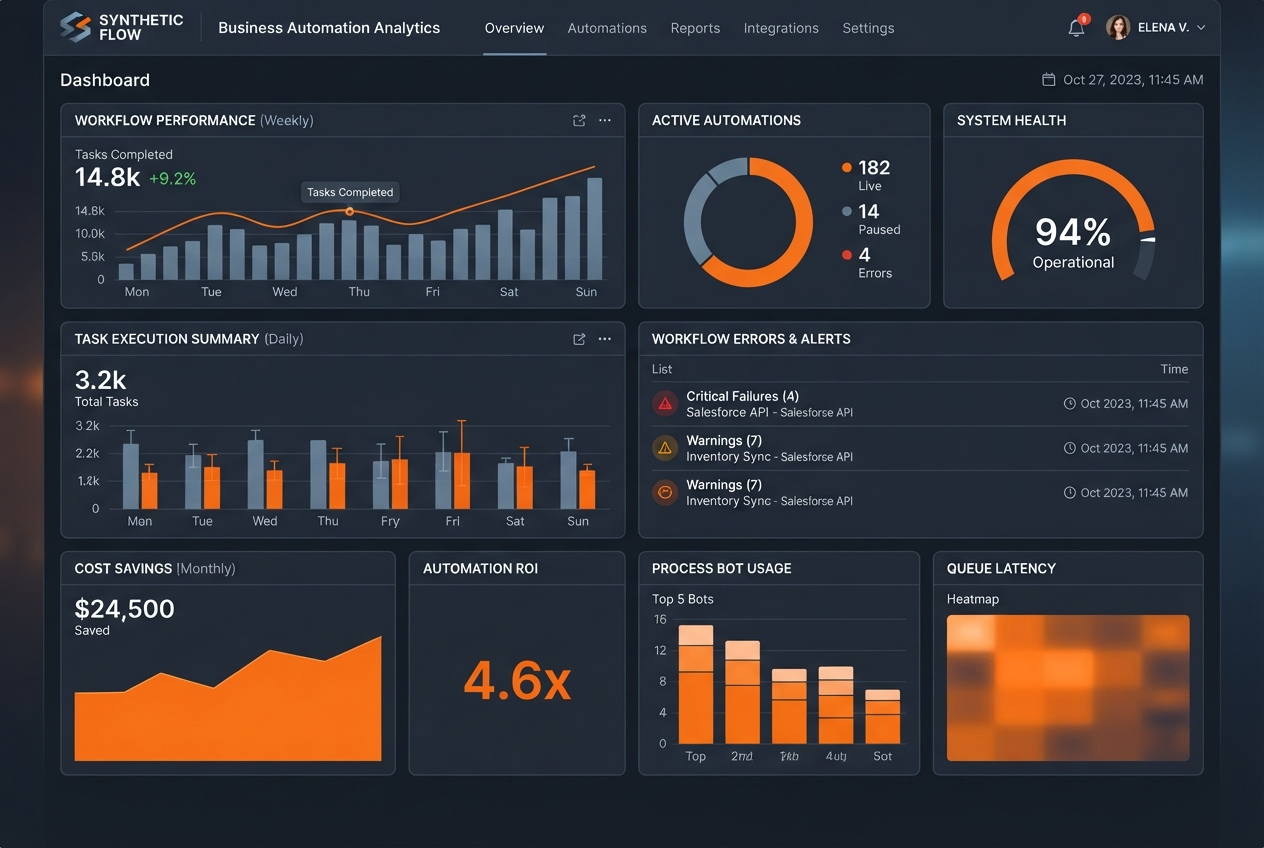
Task: Click the 14 Paused count
Action: click(x=869, y=211)
